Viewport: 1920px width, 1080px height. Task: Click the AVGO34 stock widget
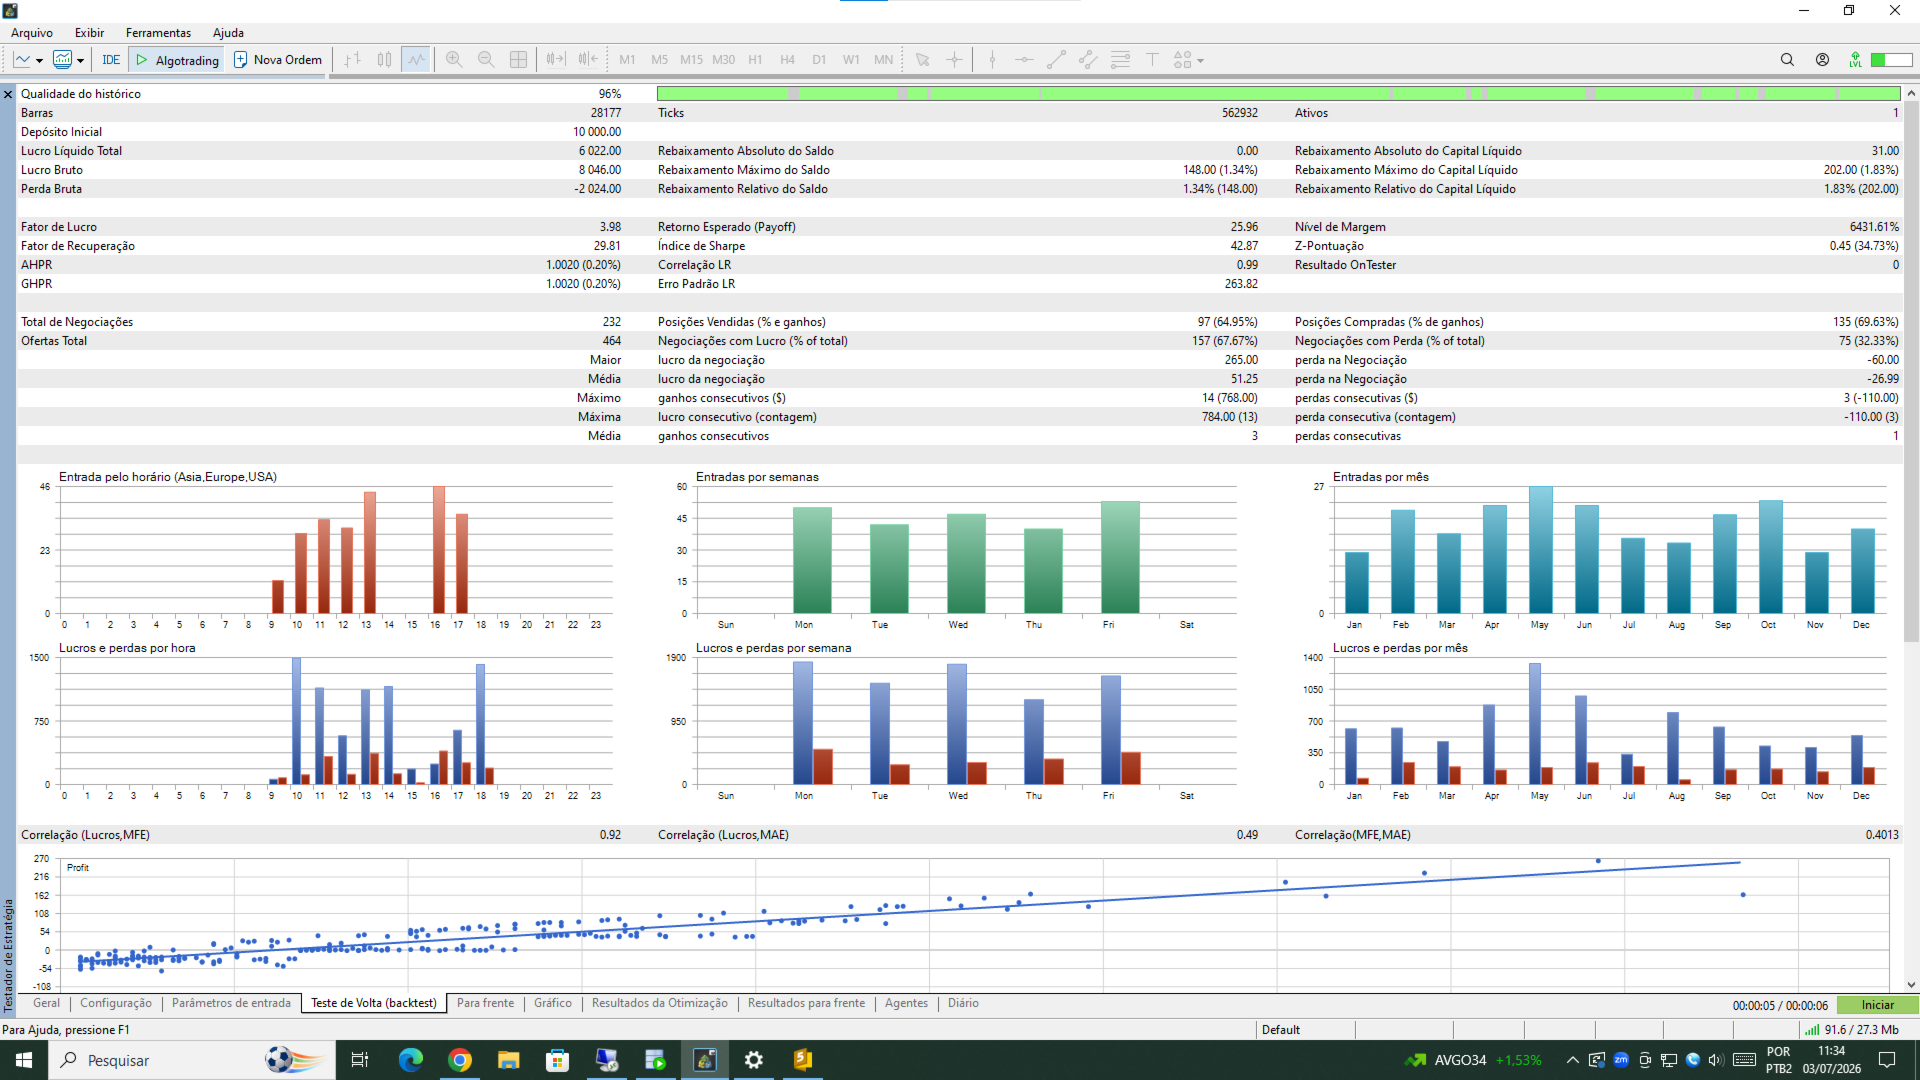1473,1060
